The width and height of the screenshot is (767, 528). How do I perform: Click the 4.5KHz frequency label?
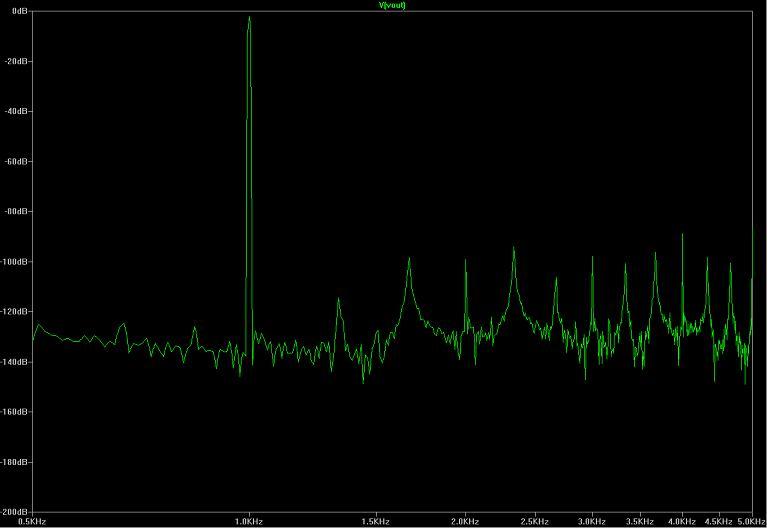pyautogui.click(x=718, y=522)
